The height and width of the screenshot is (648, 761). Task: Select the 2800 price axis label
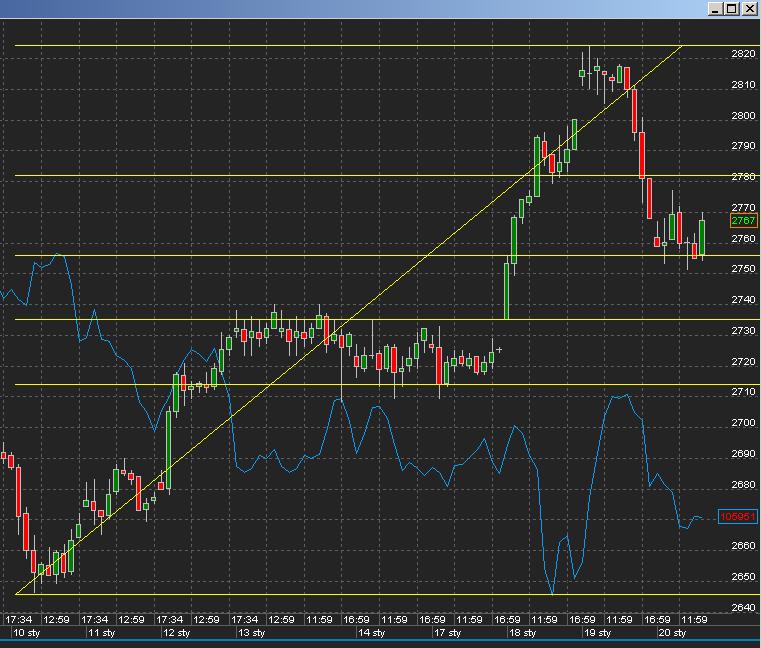click(743, 116)
